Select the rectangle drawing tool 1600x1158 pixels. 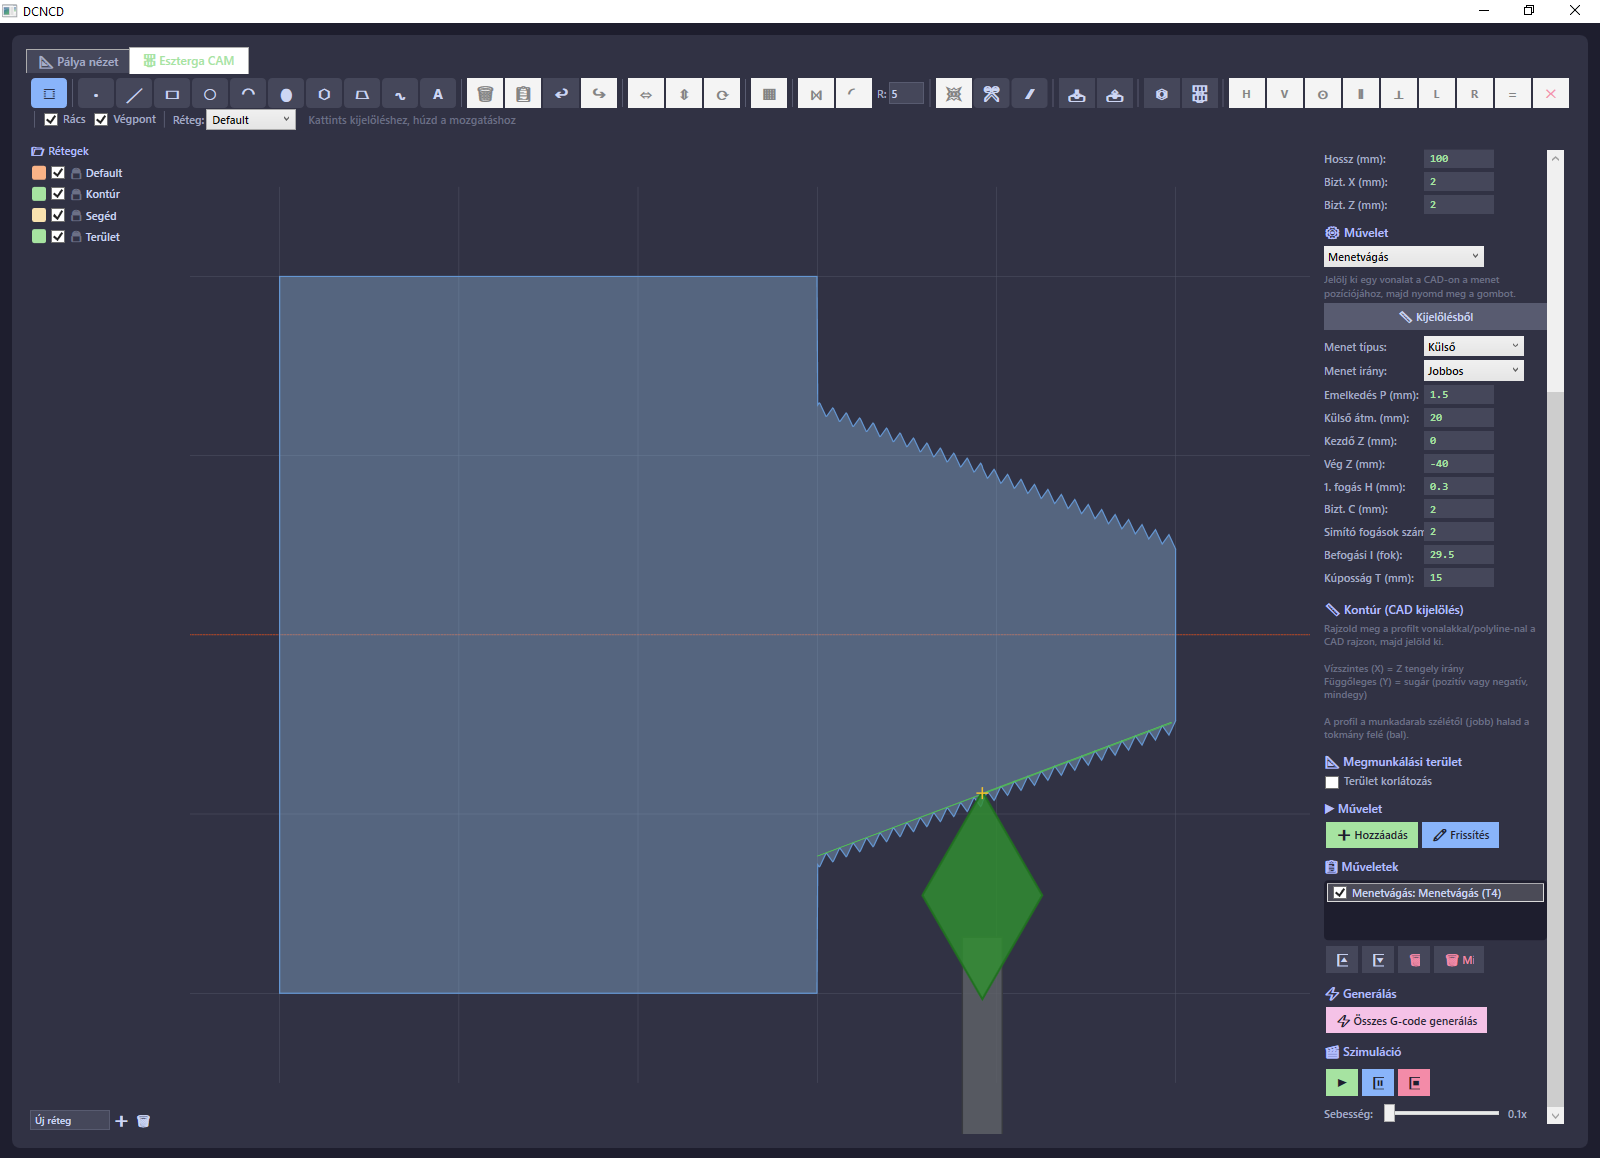pos(172,94)
